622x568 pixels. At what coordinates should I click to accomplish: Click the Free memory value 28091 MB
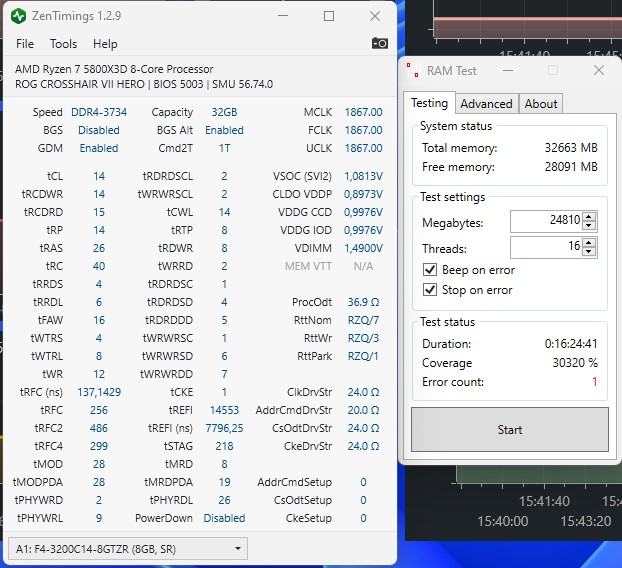(571, 167)
